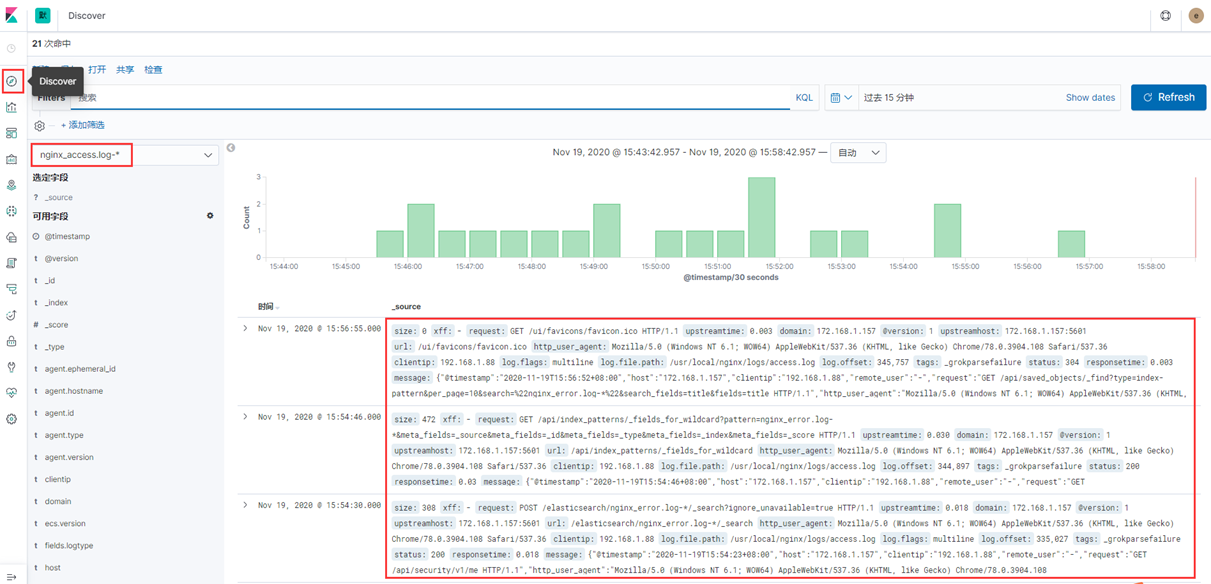Collapse the field sidebar with arrow icon
Viewport: 1211px width, 584px height.
(x=231, y=148)
